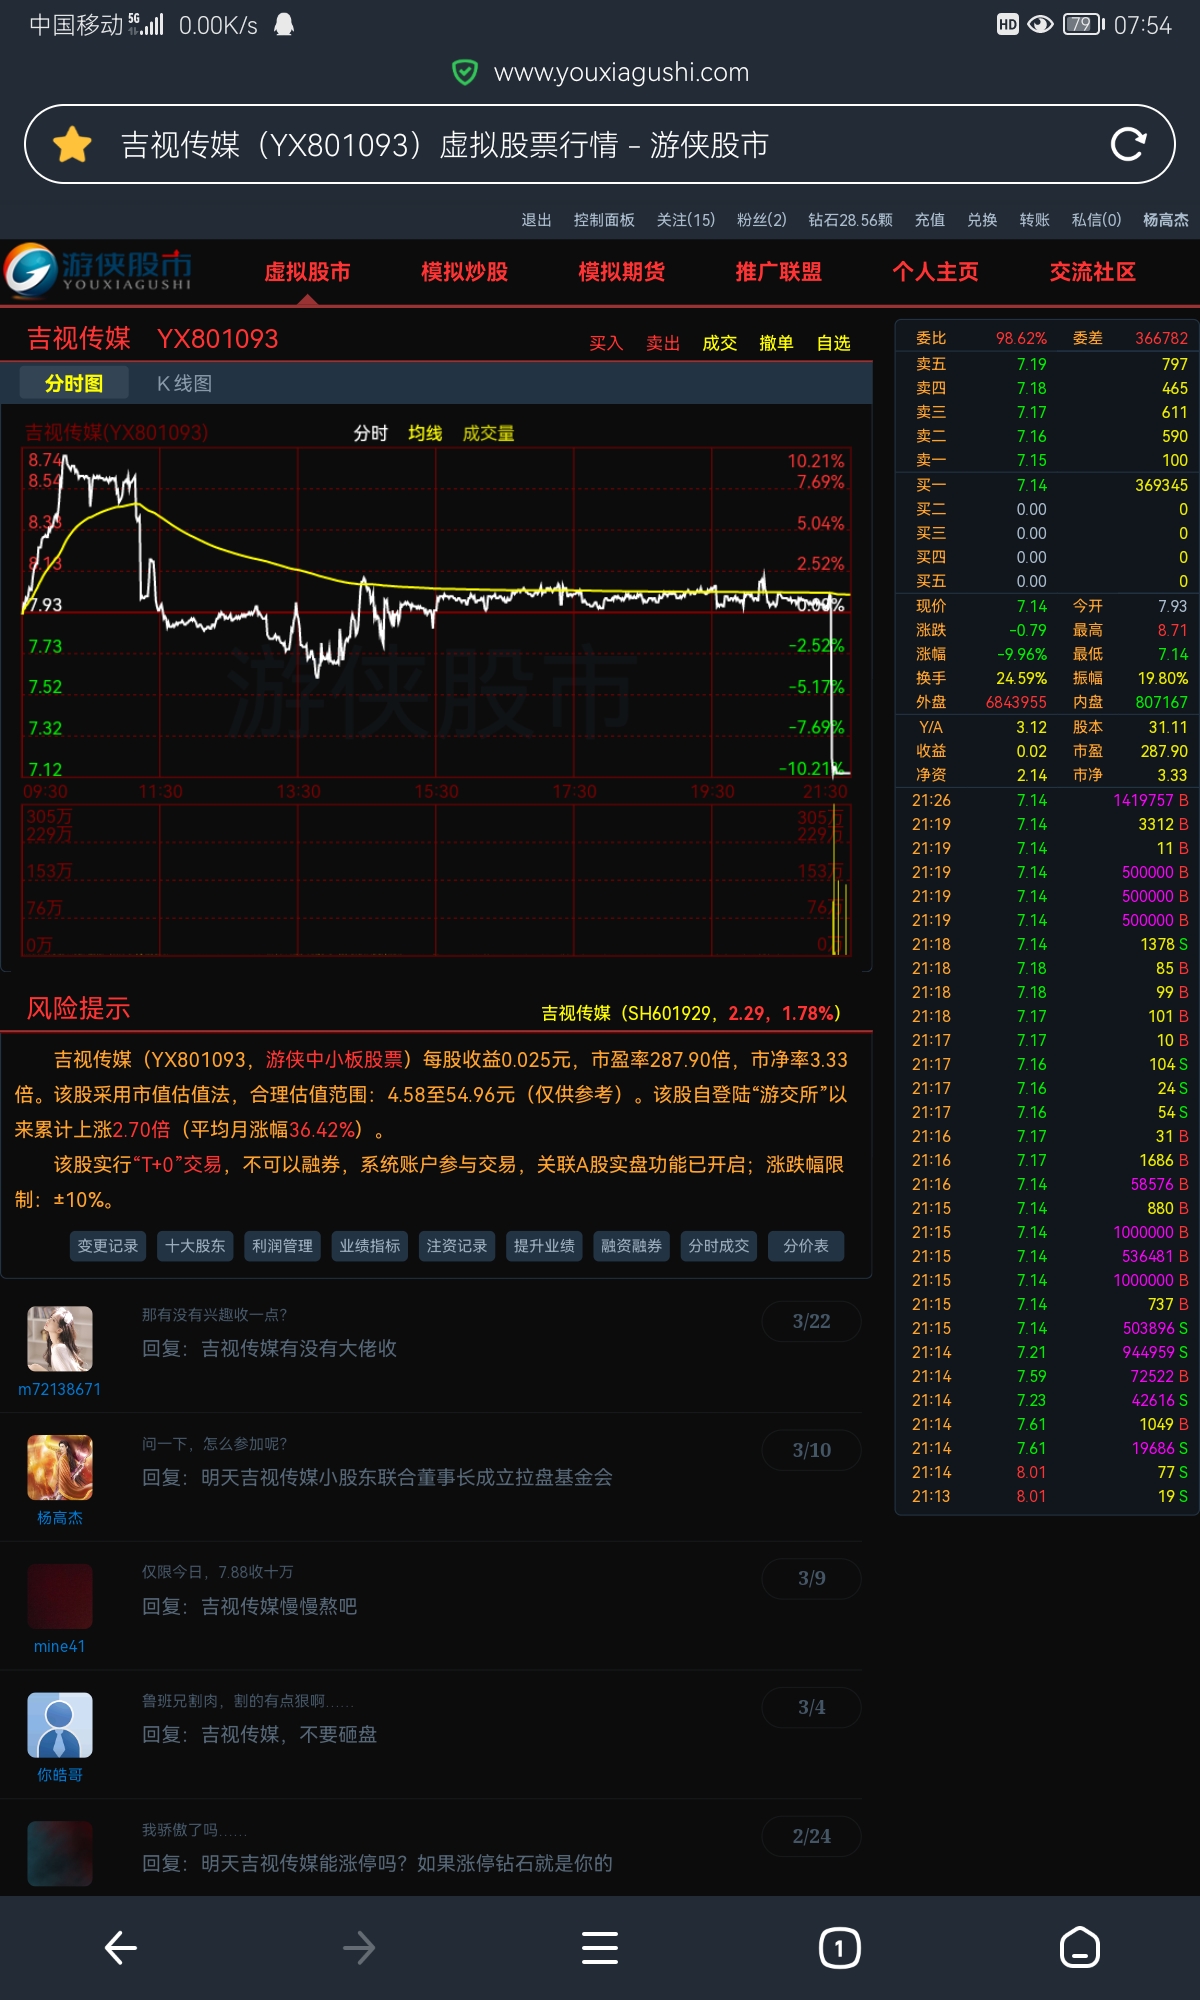Open the 模拟期货 navigation menu
This screenshot has height=2000, width=1200.
point(621,272)
